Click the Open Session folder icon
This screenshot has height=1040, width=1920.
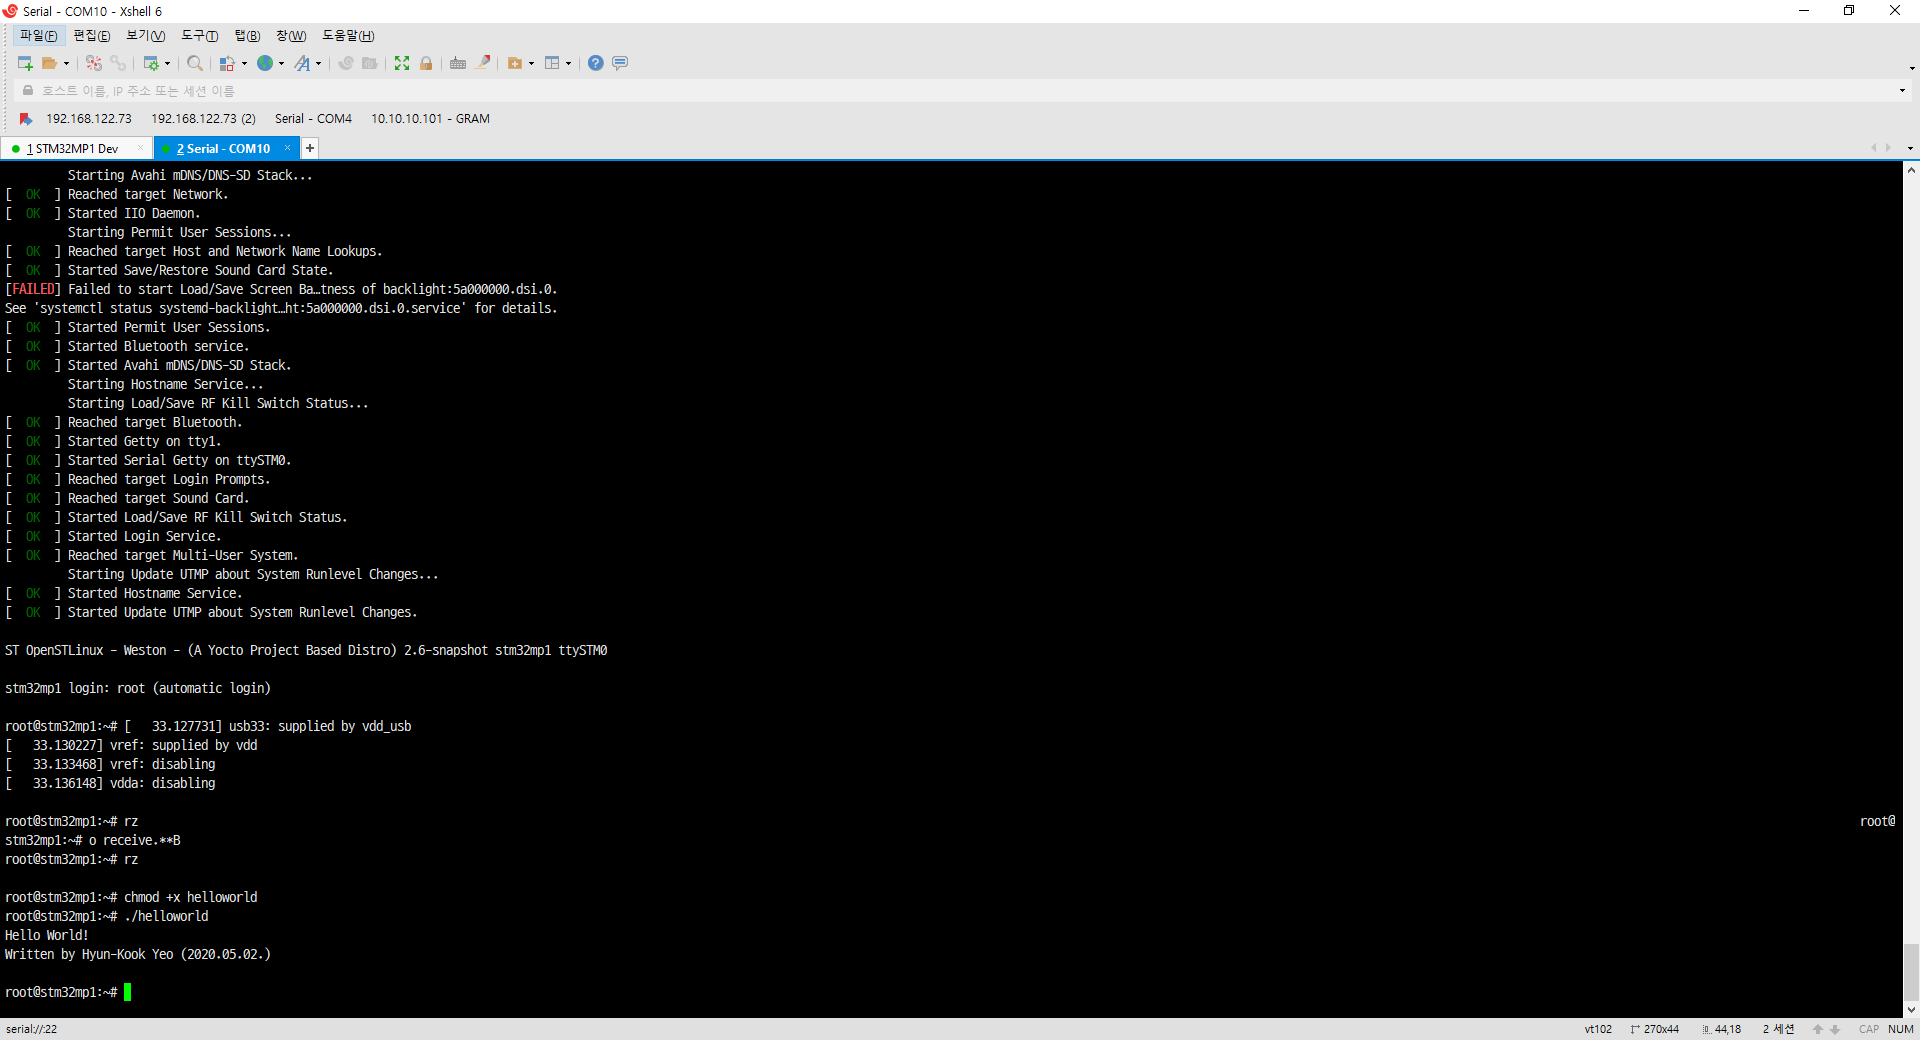click(x=49, y=63)
